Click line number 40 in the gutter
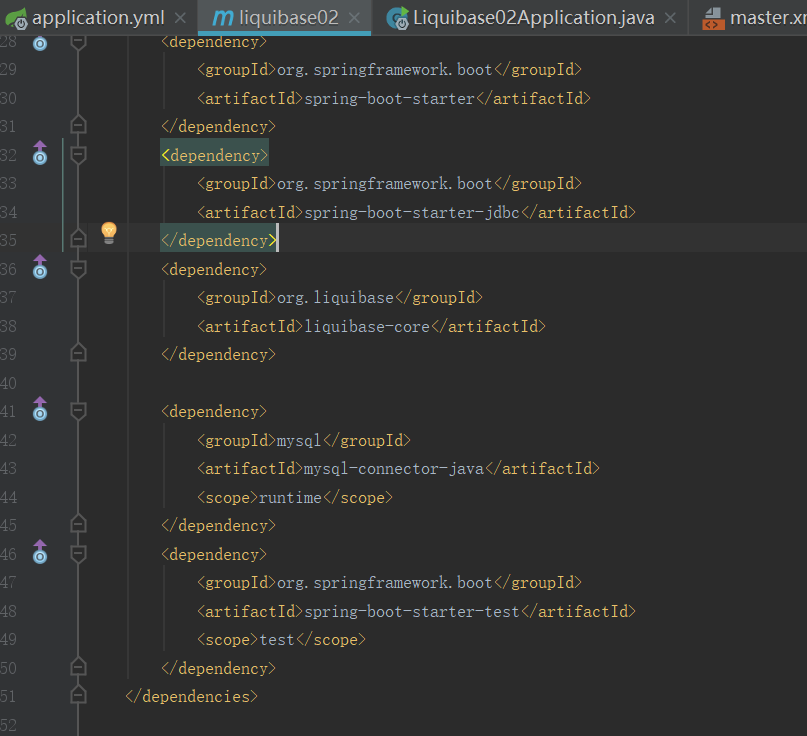 [8, 383]
